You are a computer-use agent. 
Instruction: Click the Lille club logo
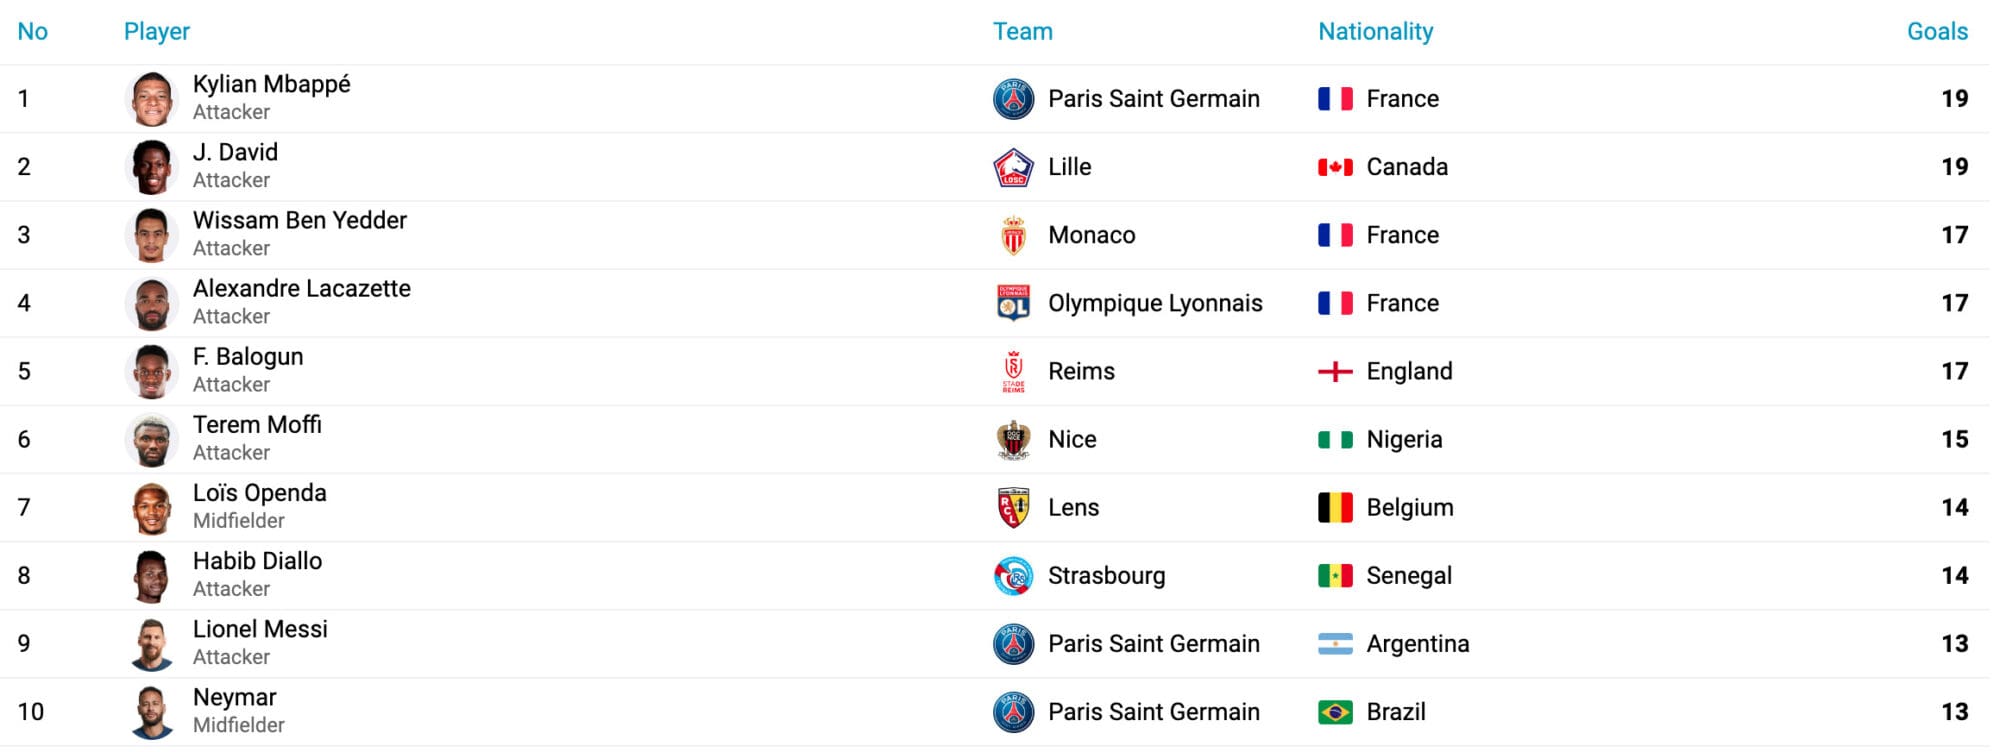(1013, 167)
